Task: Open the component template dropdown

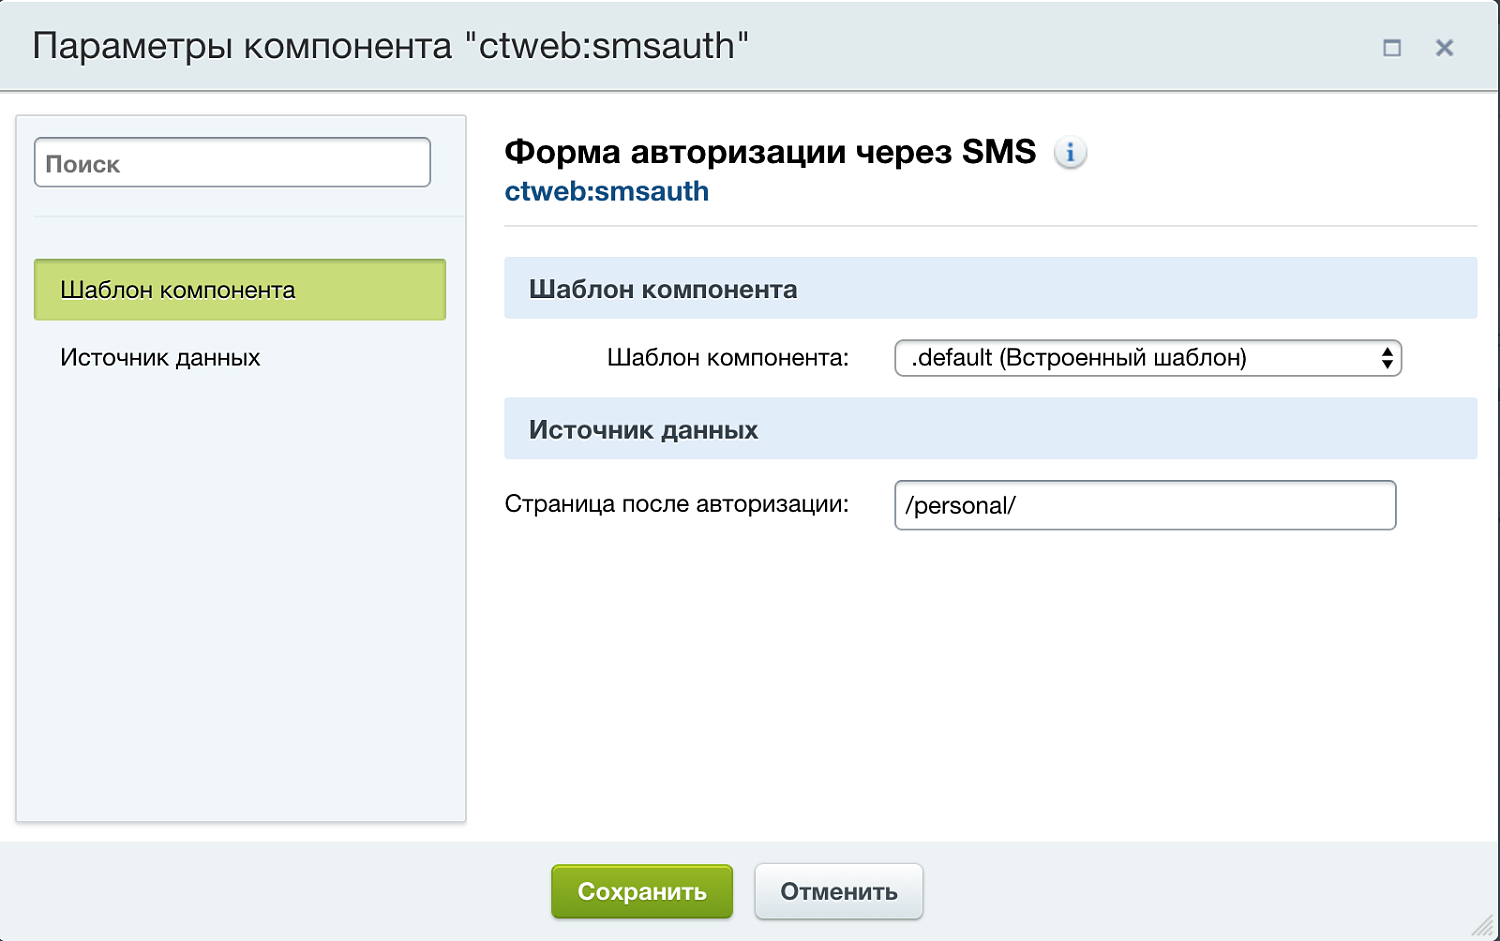Action: tap(1147, 358)
